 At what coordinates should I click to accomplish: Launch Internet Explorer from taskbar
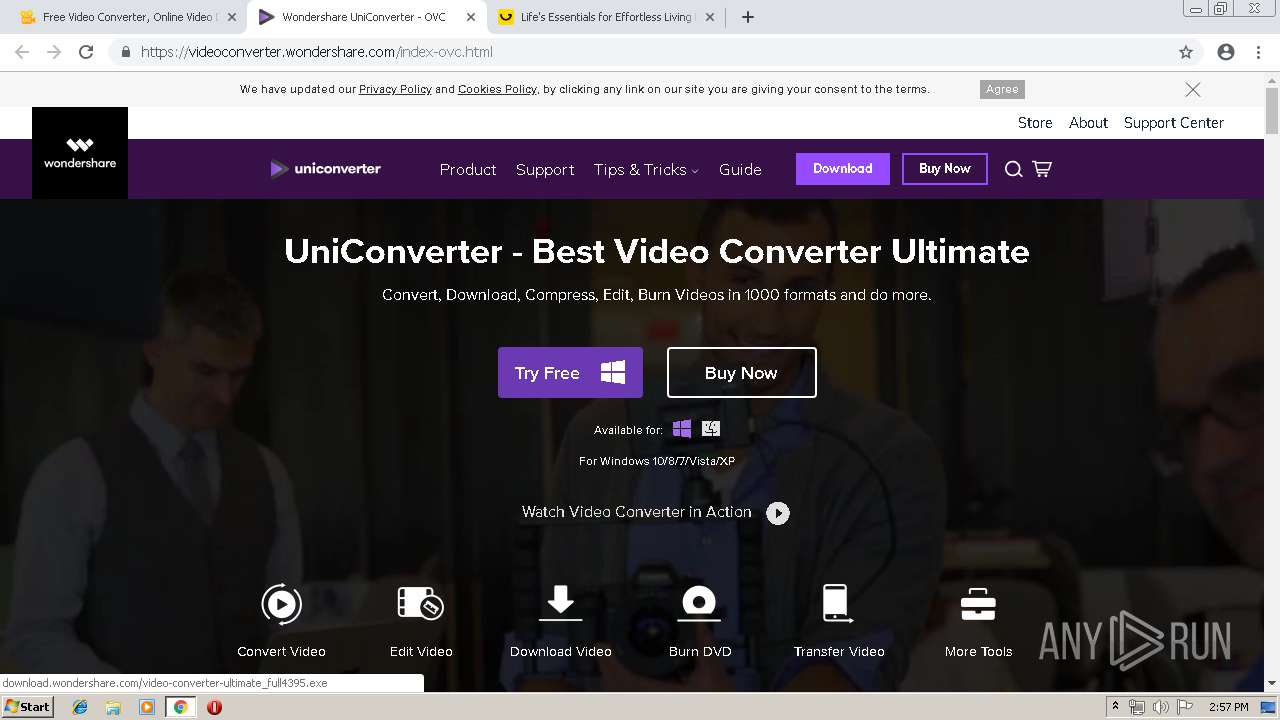click(80, 707)
